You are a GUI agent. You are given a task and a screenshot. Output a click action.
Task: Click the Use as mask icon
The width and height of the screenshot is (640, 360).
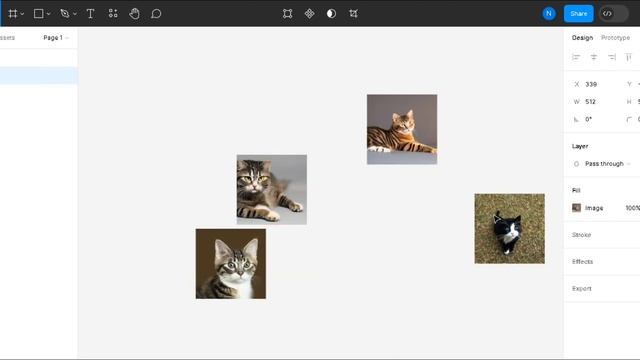(331, 13)
